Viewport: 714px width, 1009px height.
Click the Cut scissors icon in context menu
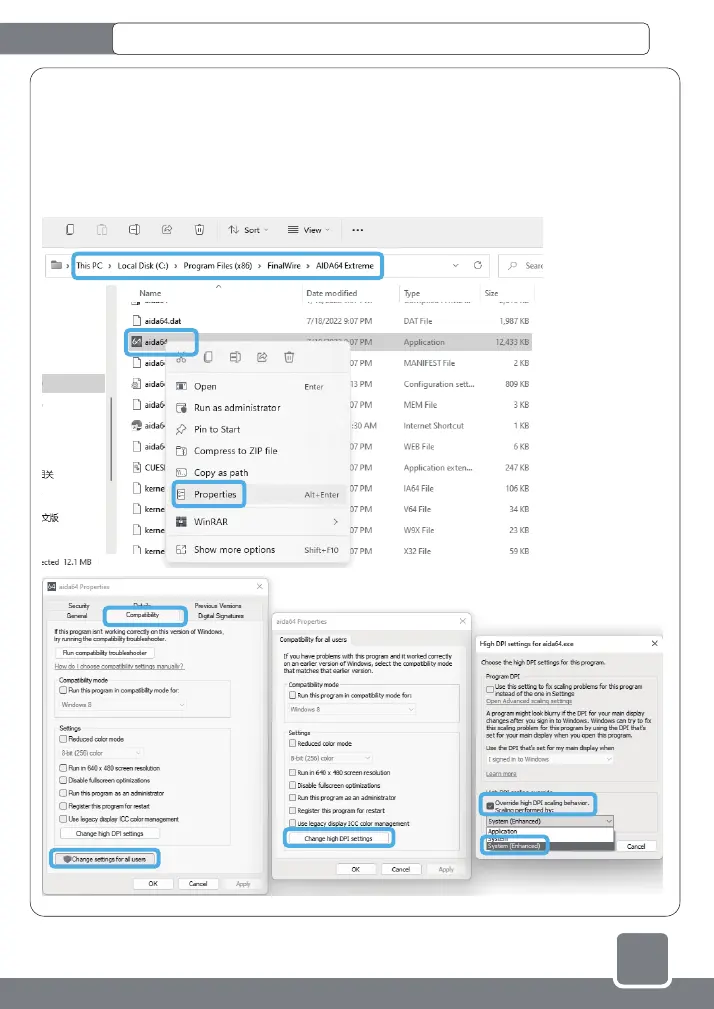point(181,357)
